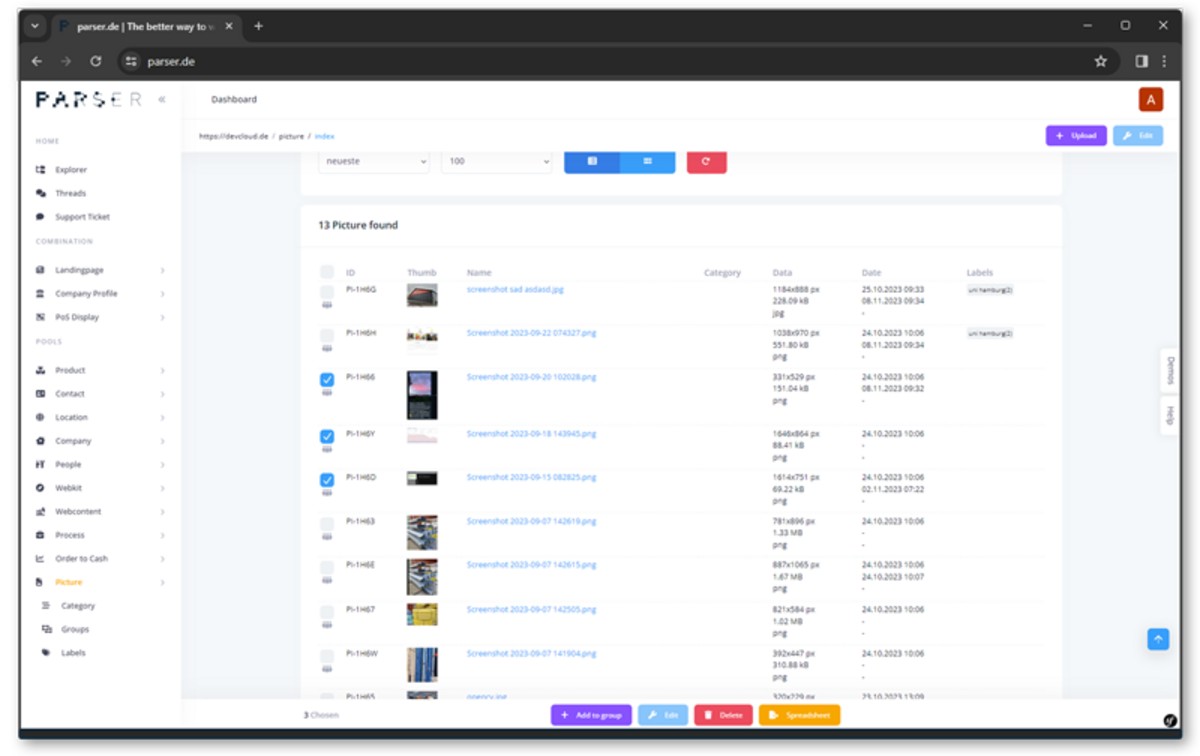This screenshot has width=1200, height=756.
Task: Select the checkbox for Screenshot 2023-09-22 074327.png
Action: [x=327, y=336]
